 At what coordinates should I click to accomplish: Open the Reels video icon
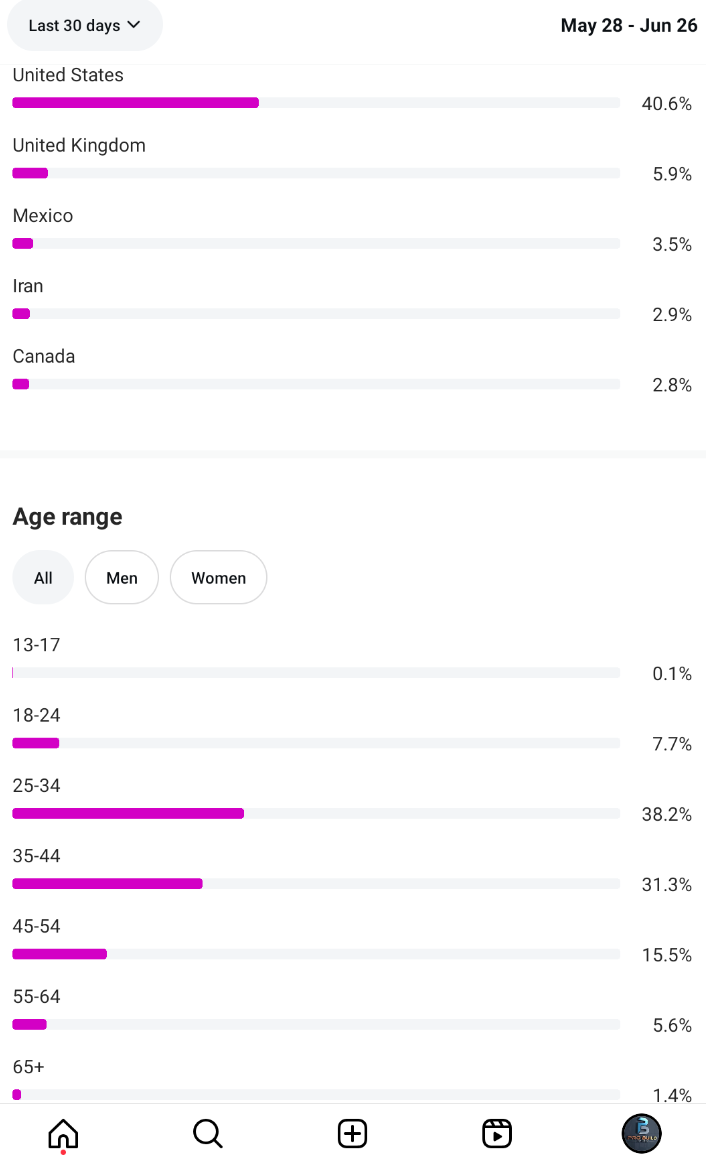pyautogui.click(x=497, y=1134)
